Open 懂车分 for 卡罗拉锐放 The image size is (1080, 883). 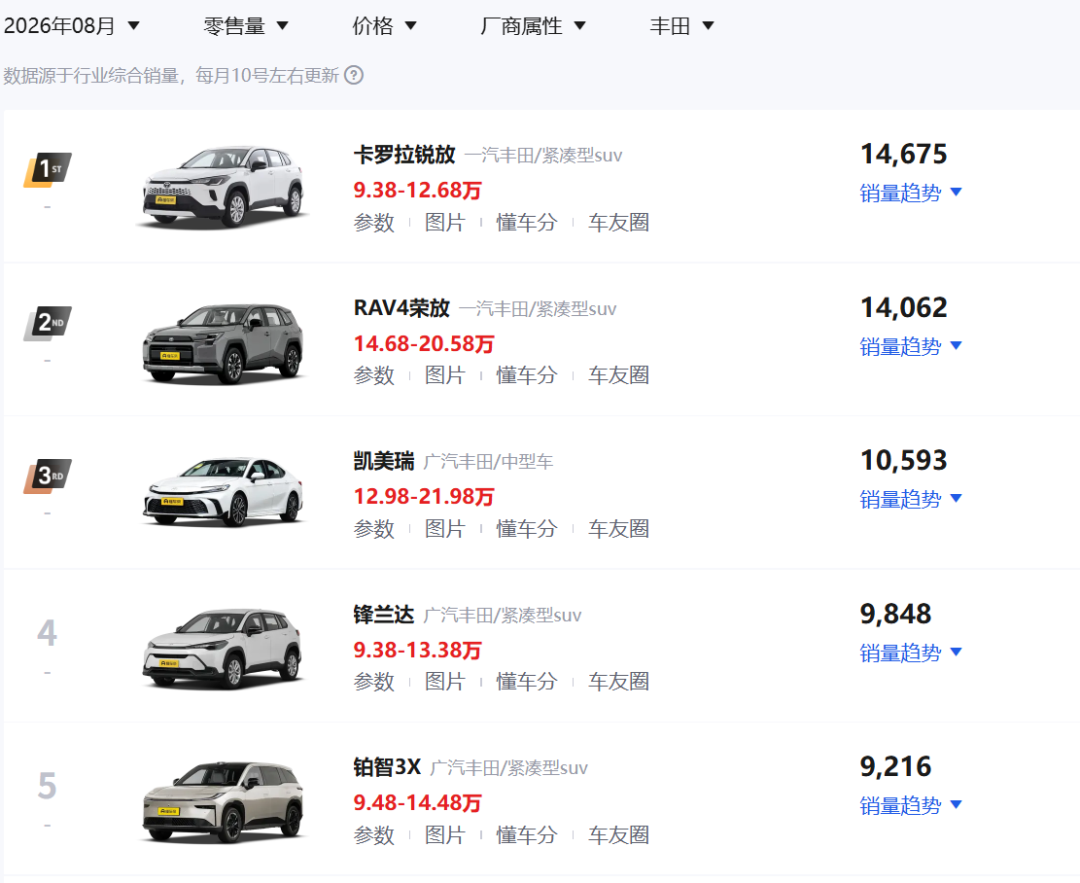[526, 222]
